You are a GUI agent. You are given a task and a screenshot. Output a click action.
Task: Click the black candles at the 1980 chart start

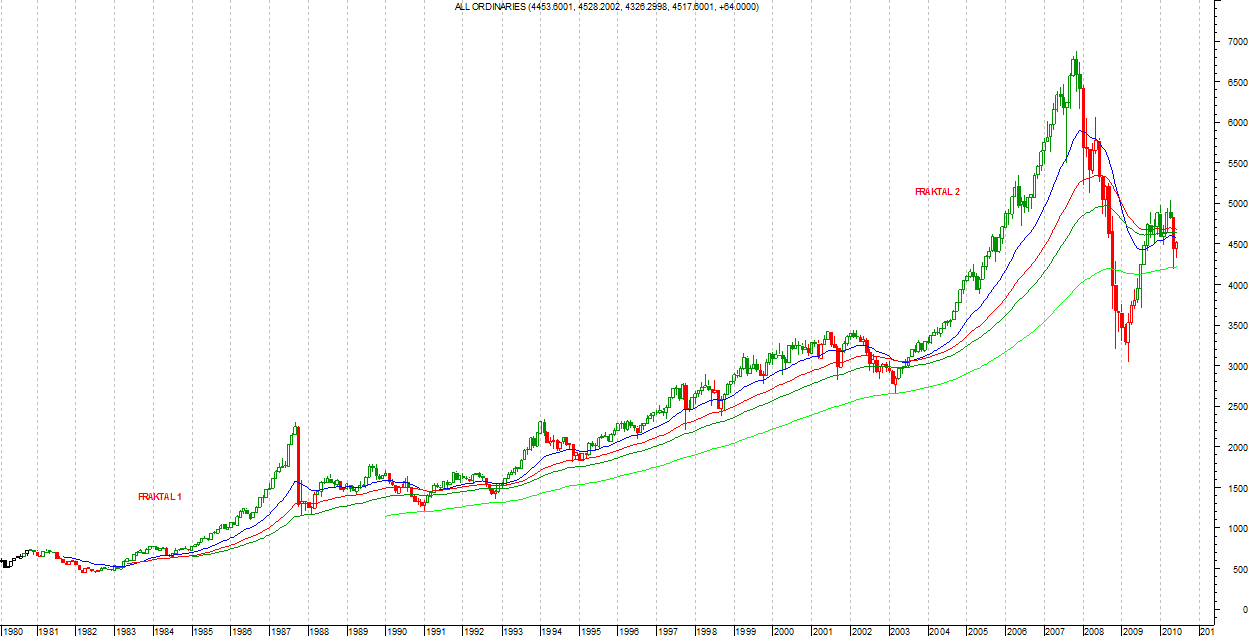coord(7,563)
